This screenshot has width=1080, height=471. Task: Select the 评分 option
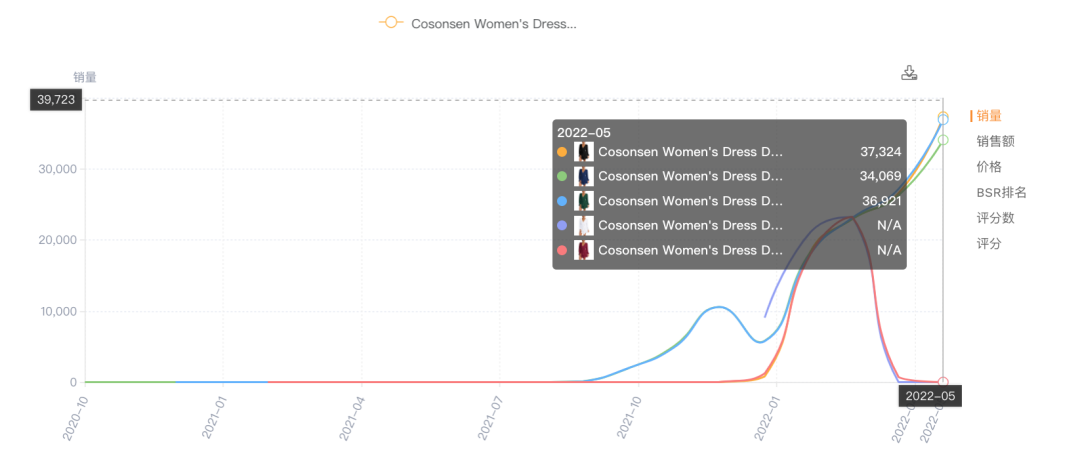tap(989, 243)
